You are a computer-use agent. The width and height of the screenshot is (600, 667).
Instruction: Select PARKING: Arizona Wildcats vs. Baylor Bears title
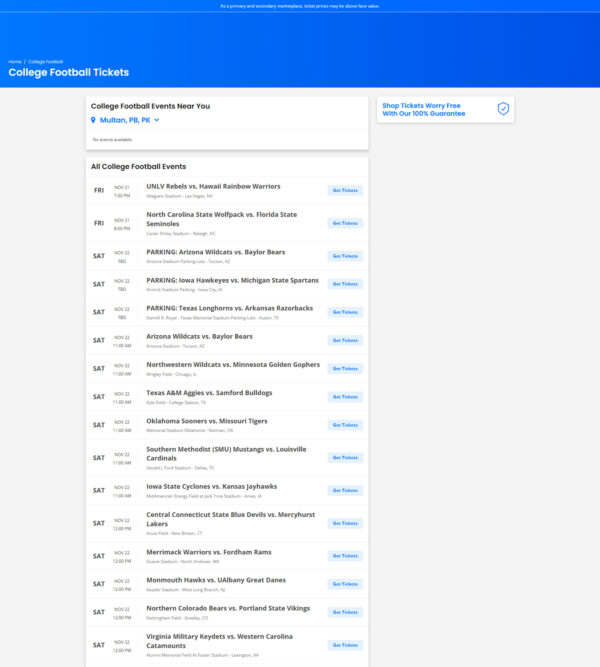[x=216, y=252]
